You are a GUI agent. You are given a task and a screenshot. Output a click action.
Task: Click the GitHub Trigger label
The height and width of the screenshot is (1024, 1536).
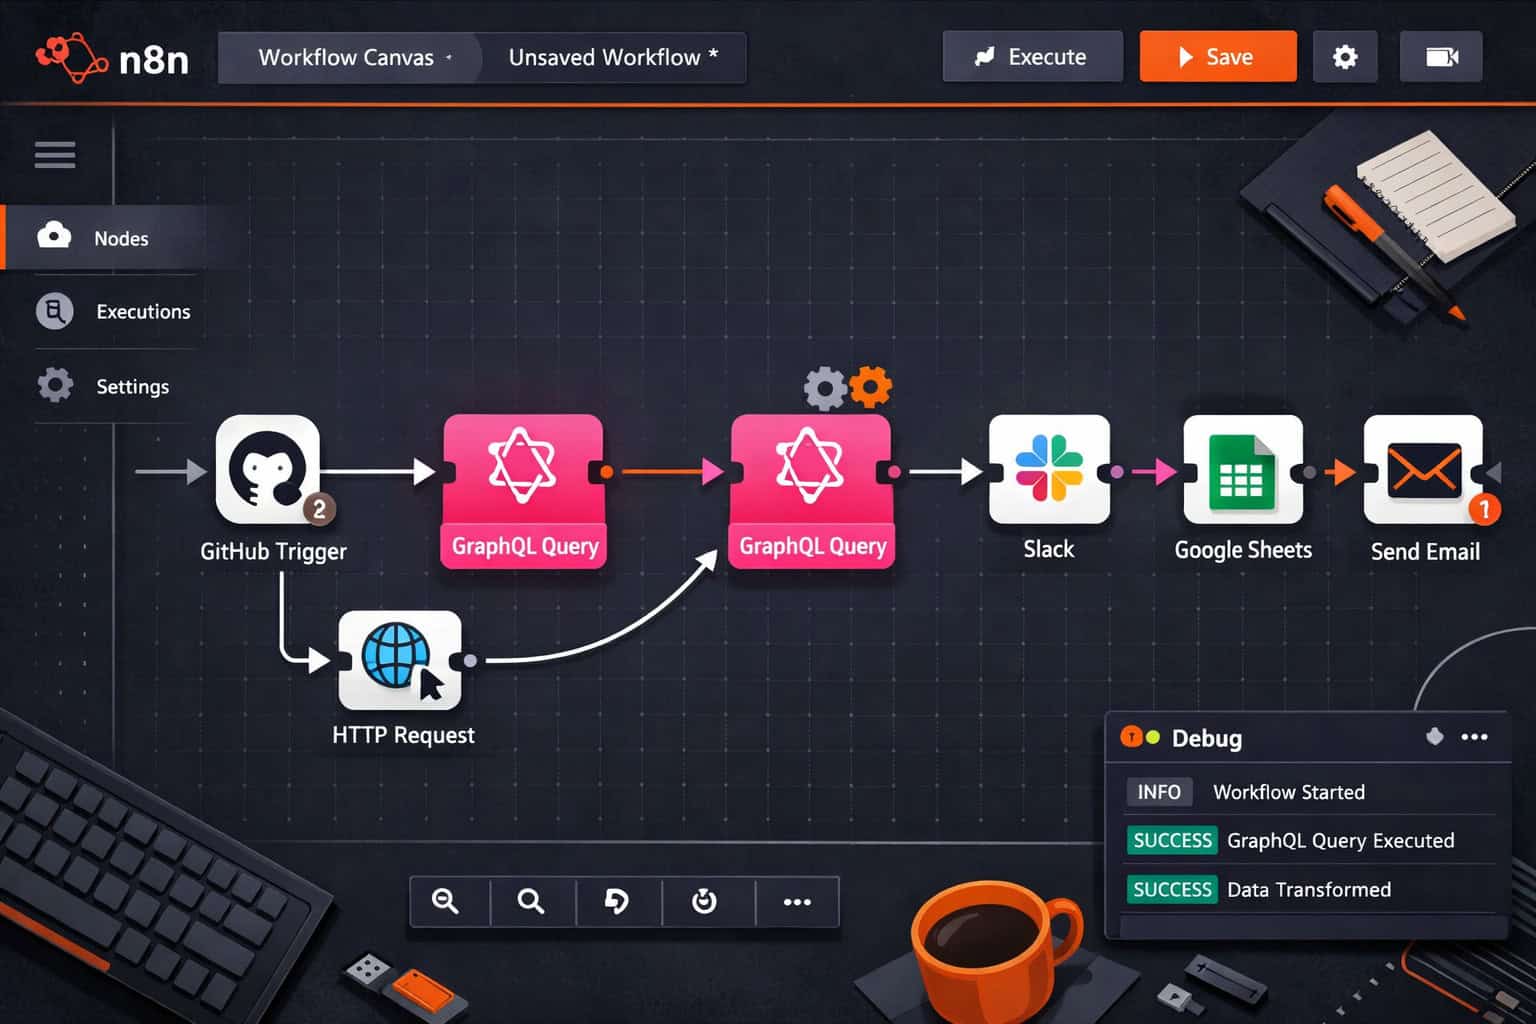[273, 552]
